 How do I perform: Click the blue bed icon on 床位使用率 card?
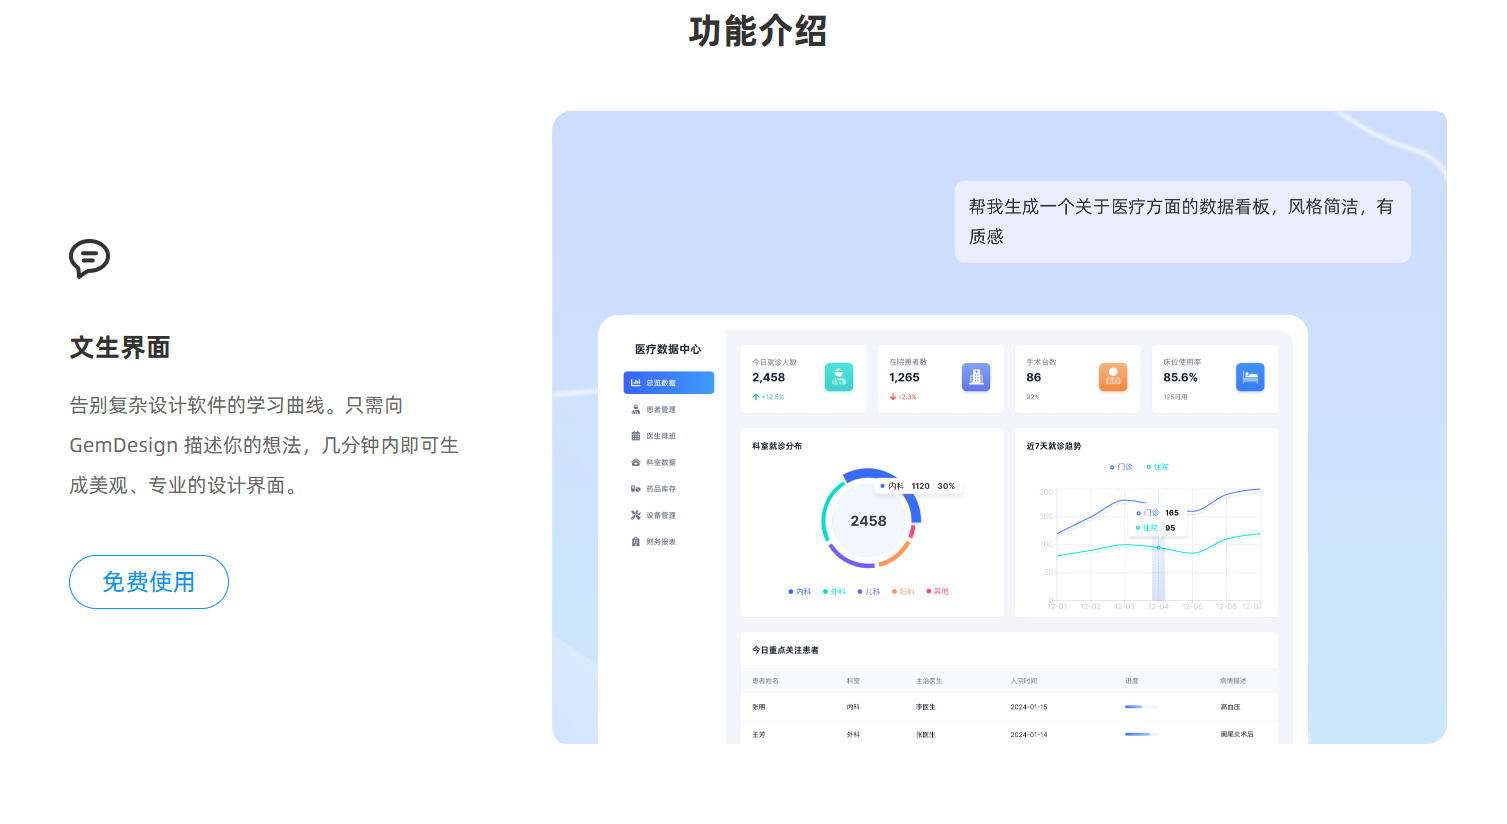[1250, 377]
